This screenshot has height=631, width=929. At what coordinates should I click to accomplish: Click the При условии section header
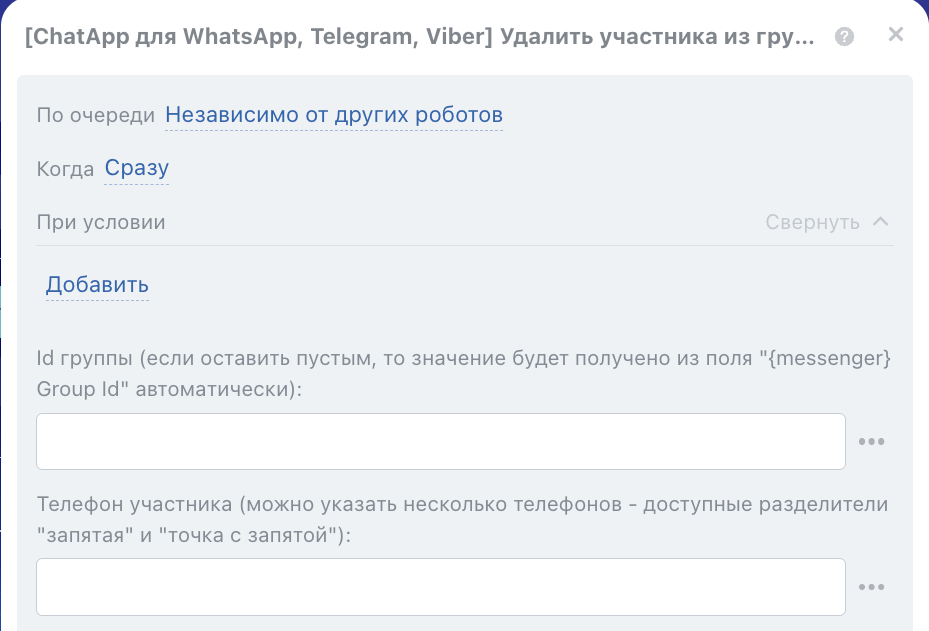coord(101,222)
